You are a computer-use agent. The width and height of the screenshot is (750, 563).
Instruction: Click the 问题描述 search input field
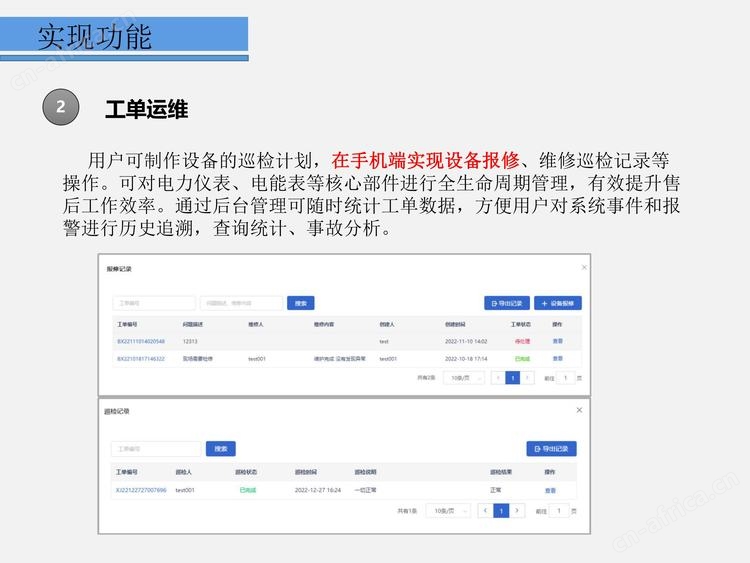[240, 303]
